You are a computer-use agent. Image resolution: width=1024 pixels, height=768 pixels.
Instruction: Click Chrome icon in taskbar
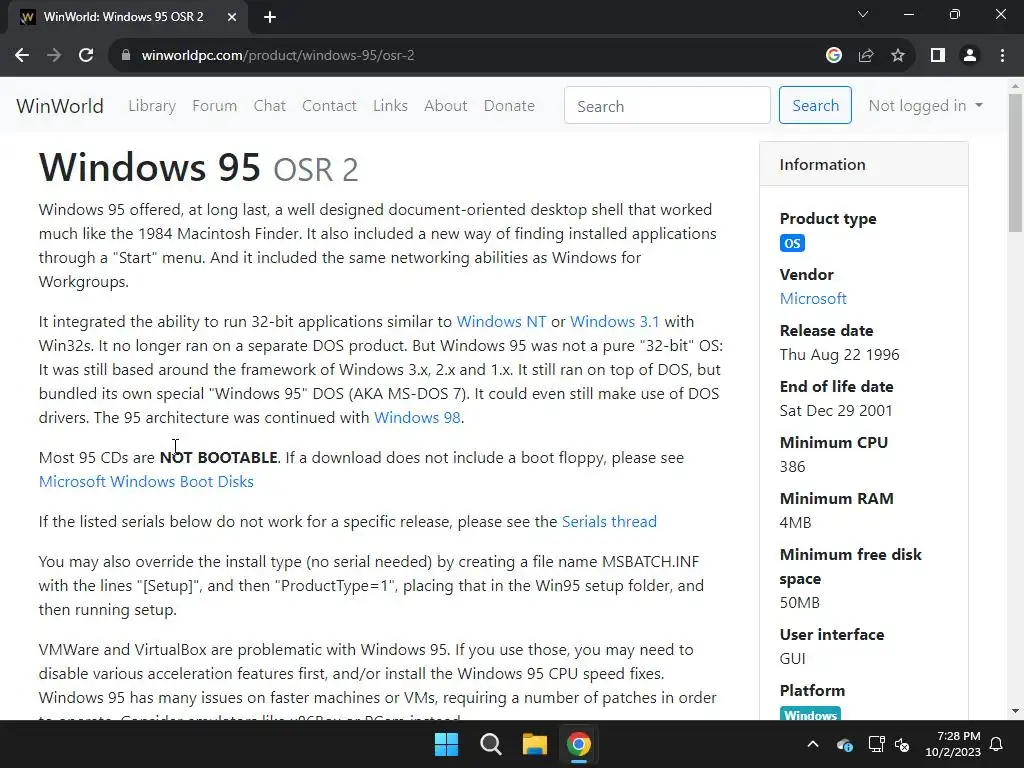tap(579, 744)
